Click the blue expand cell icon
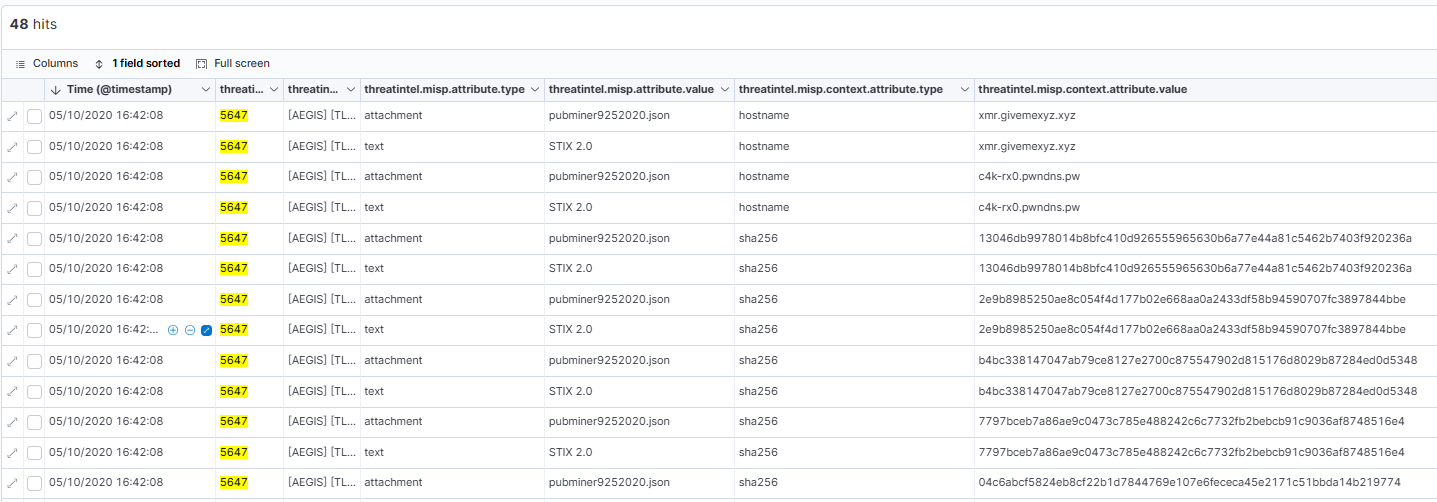 click(206, 330)
